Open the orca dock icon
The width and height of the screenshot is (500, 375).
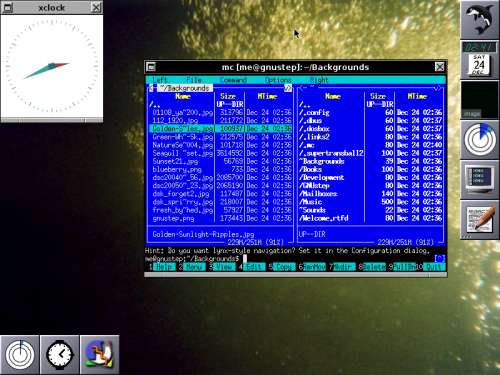coord(480,19)
